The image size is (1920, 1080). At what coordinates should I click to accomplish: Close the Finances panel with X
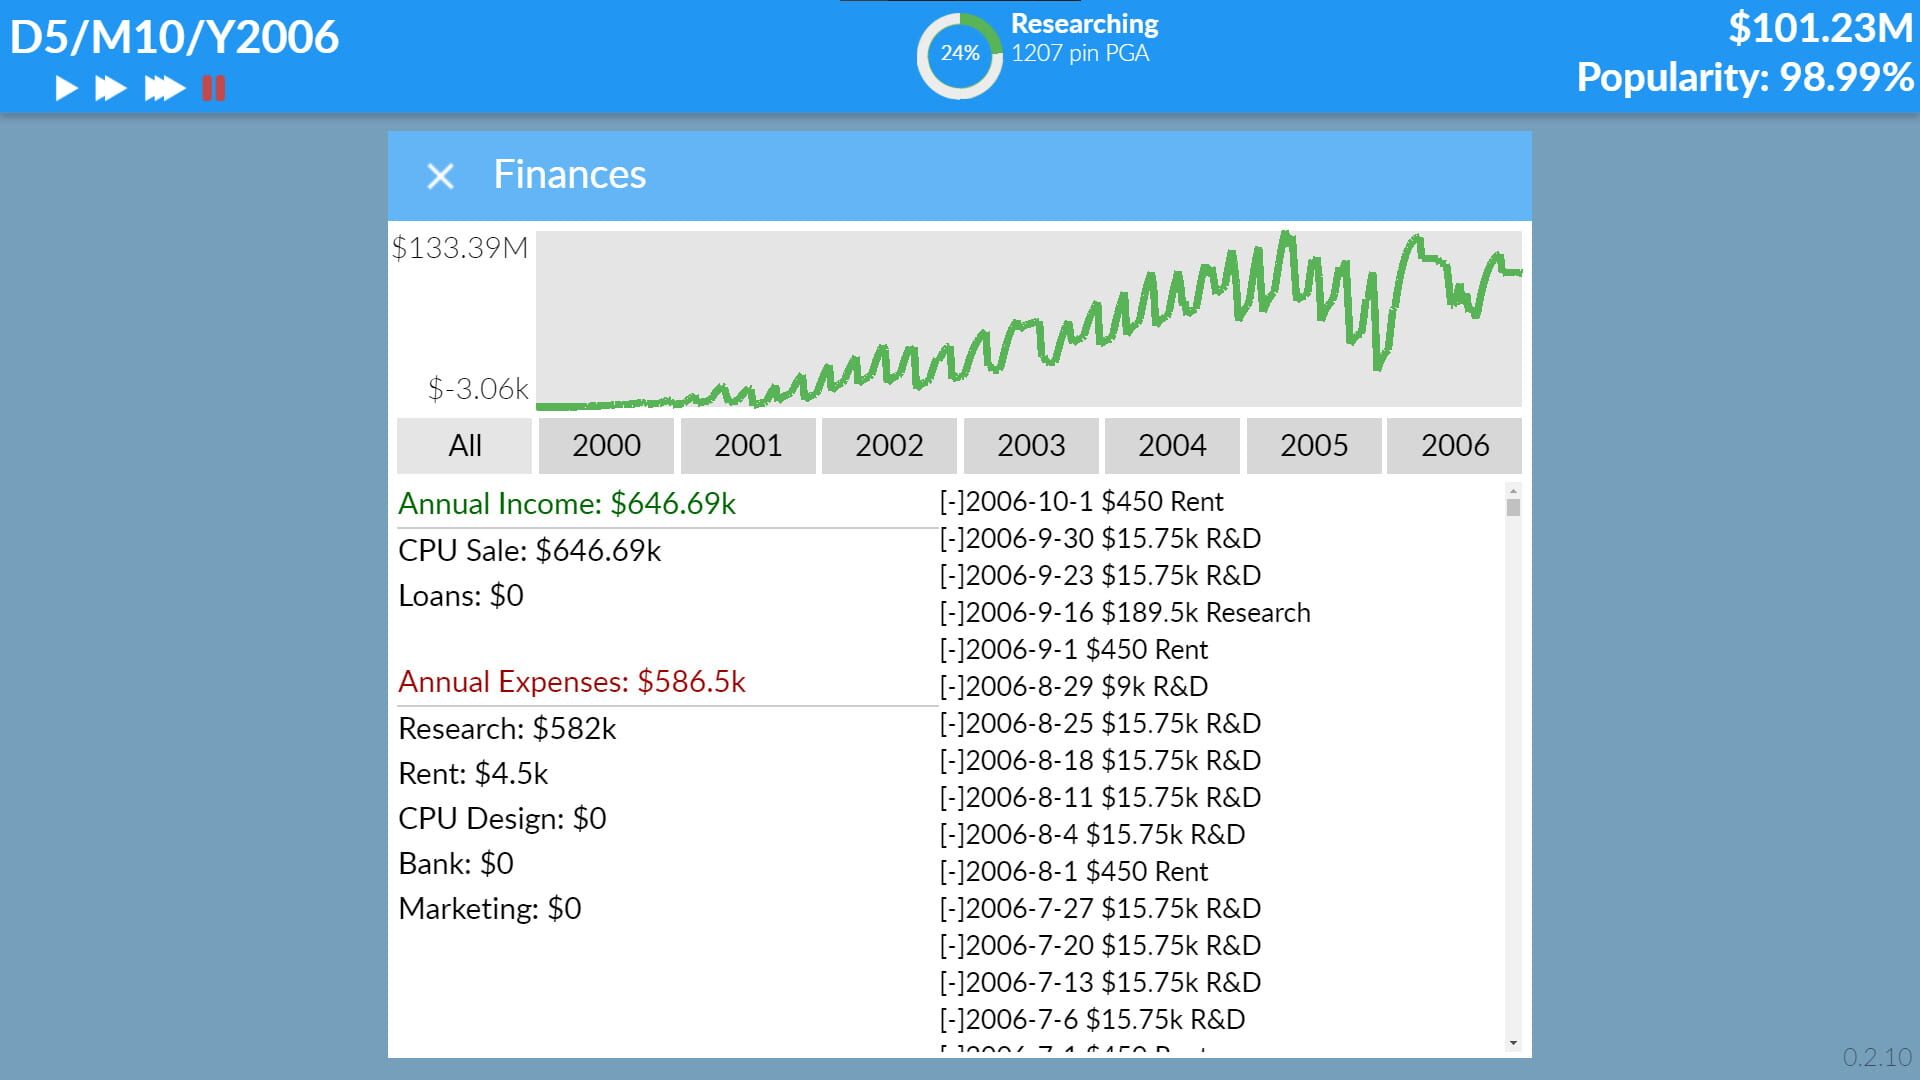(x=440, y=177)
